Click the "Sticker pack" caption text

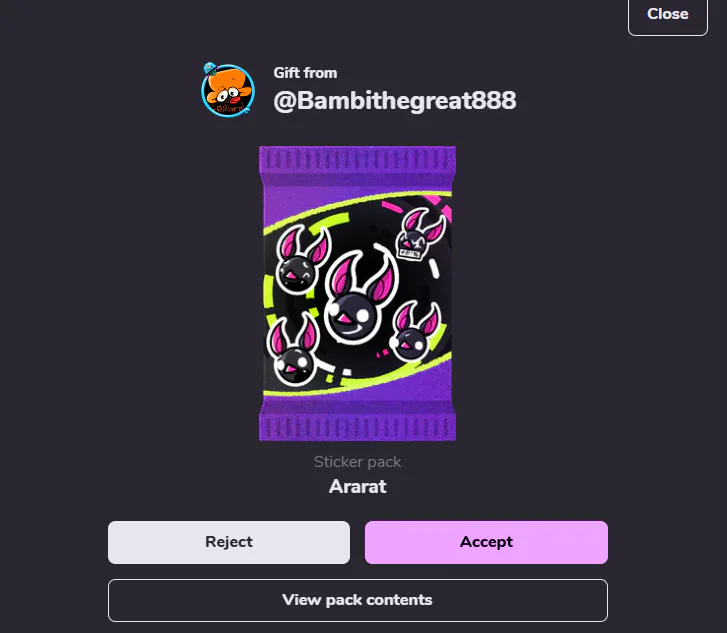(357, 462)
